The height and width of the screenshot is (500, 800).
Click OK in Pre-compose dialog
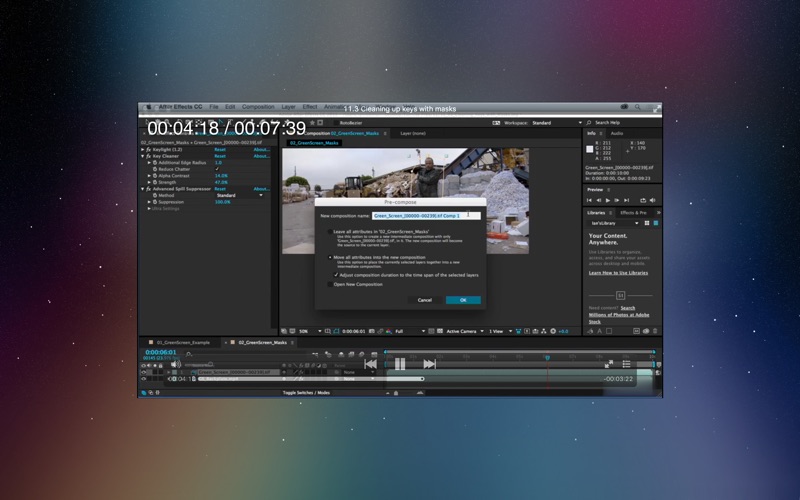tap(463, 300)
